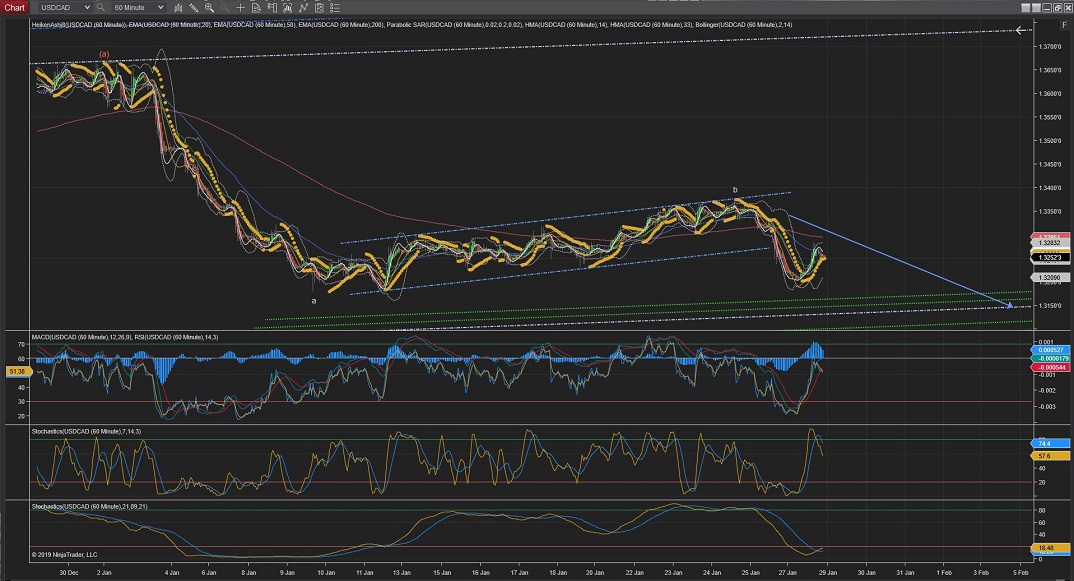This screenshot has height=581, width=1074.
Task: Click the 1.3150 price axis label
Action: tap(1050, 306)
